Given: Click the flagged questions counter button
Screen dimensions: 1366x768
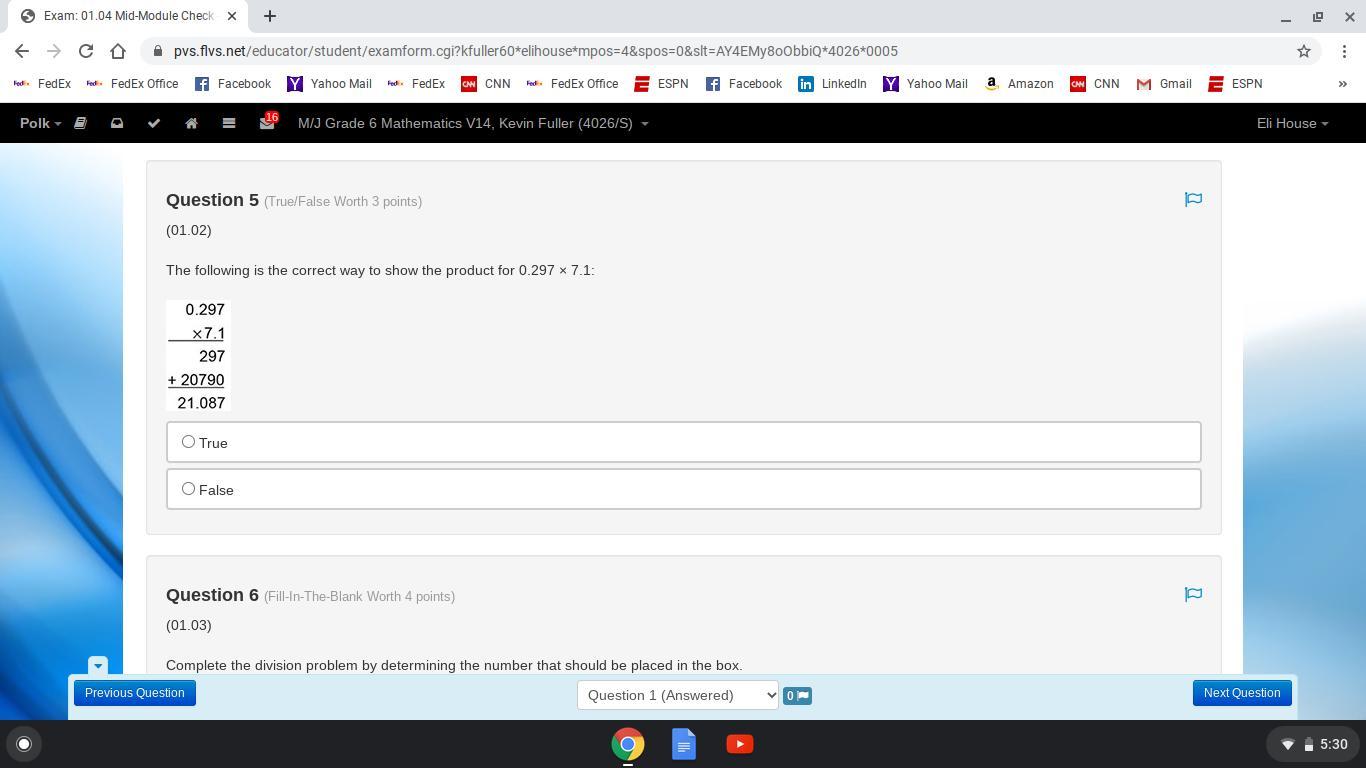Looking at the screenshot, I should pos(797,695).
